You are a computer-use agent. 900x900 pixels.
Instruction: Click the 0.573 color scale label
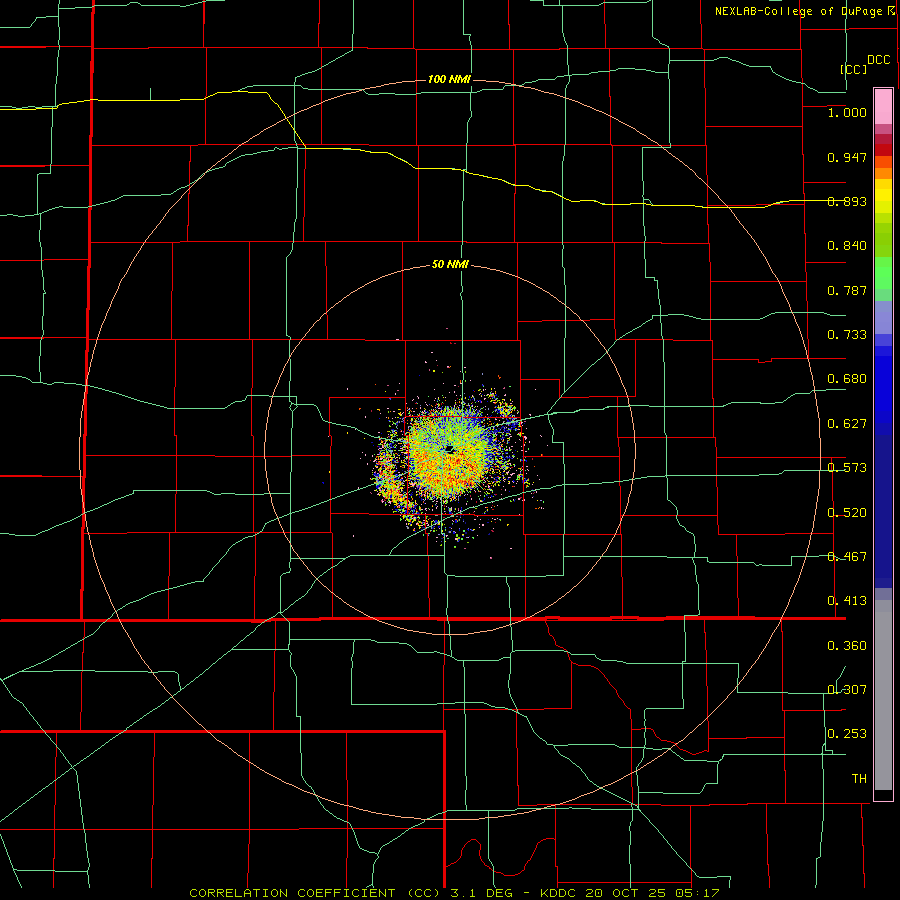click(847, 468)
